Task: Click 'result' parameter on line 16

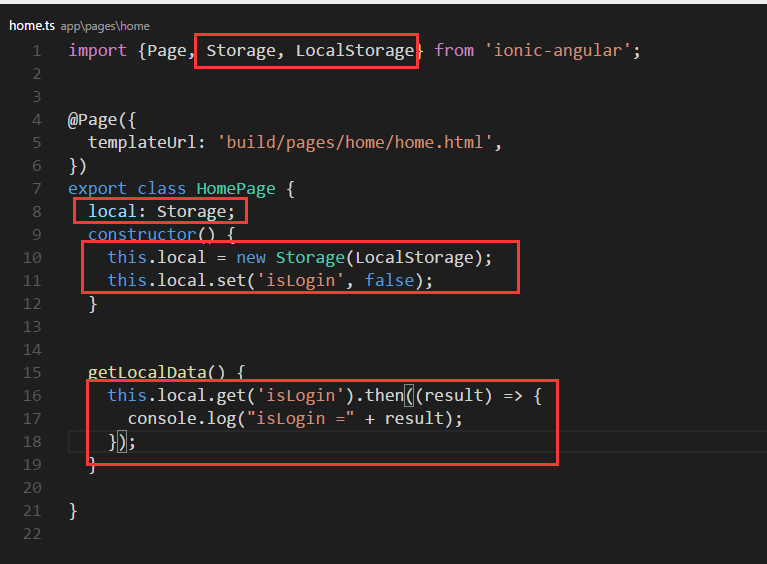Action: point(453,396)
